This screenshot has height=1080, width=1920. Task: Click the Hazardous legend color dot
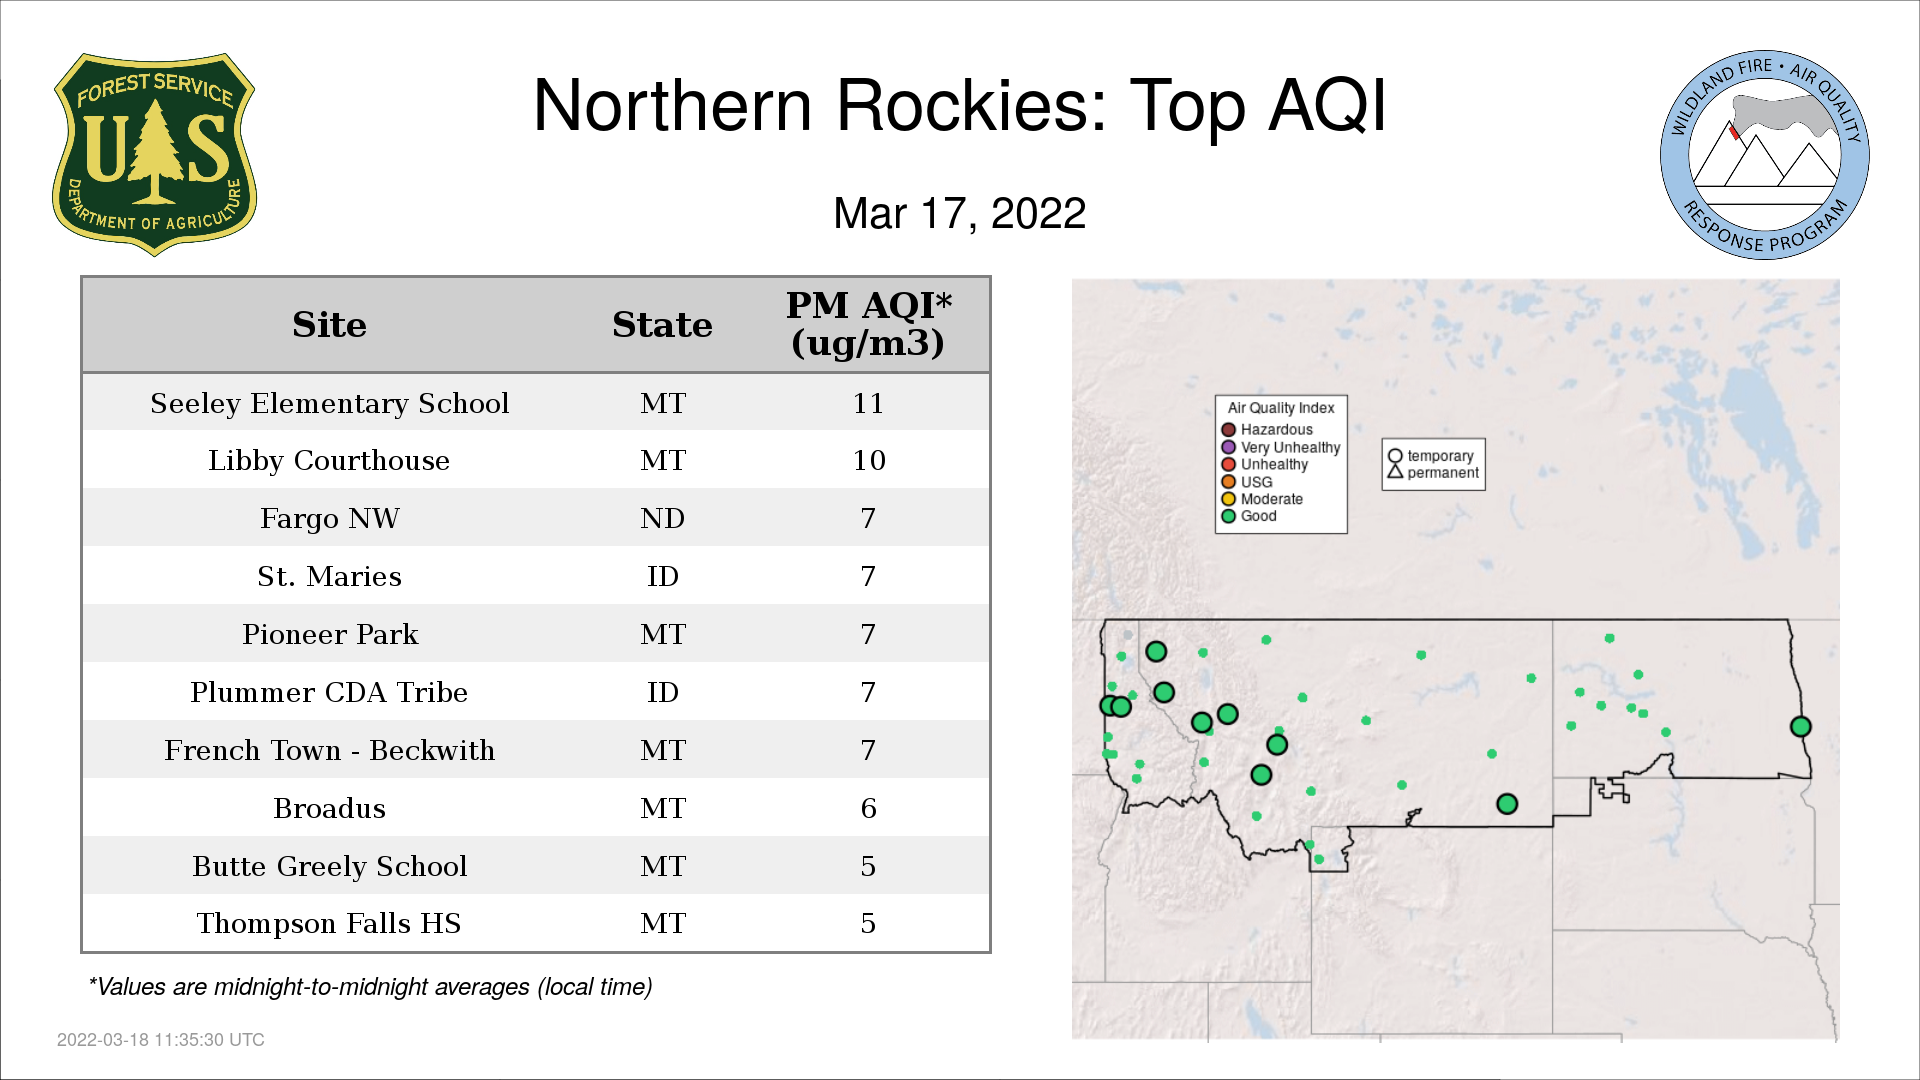(1229, 430)
